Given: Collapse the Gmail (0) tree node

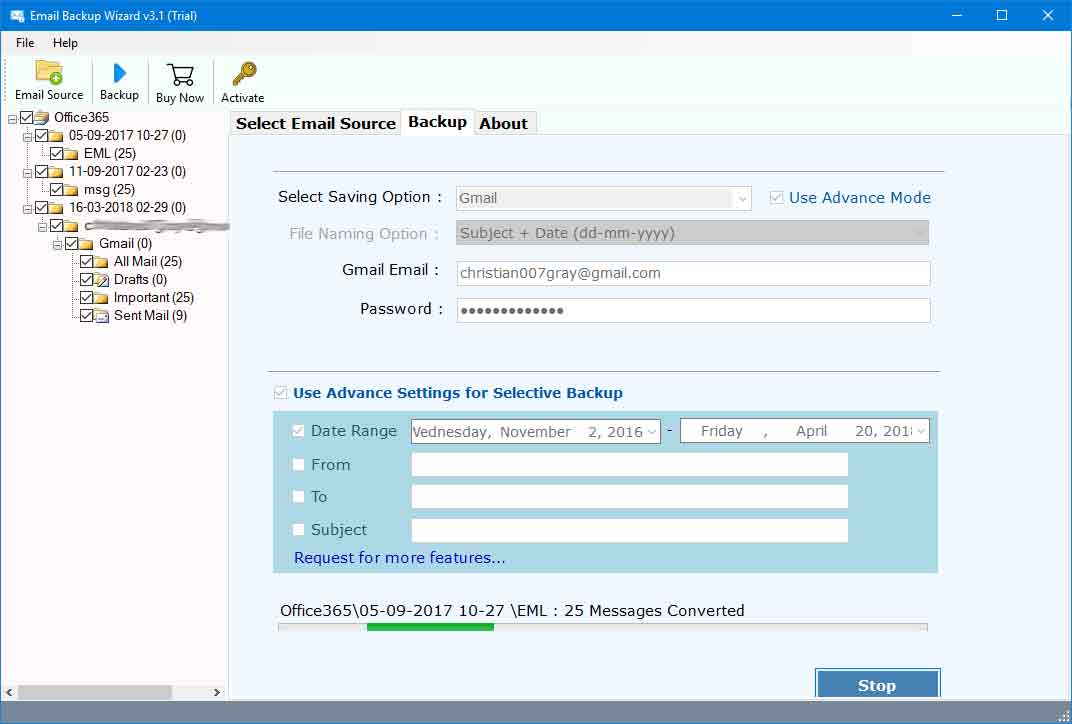Looking at the screenshot, I should click(58, 244).
